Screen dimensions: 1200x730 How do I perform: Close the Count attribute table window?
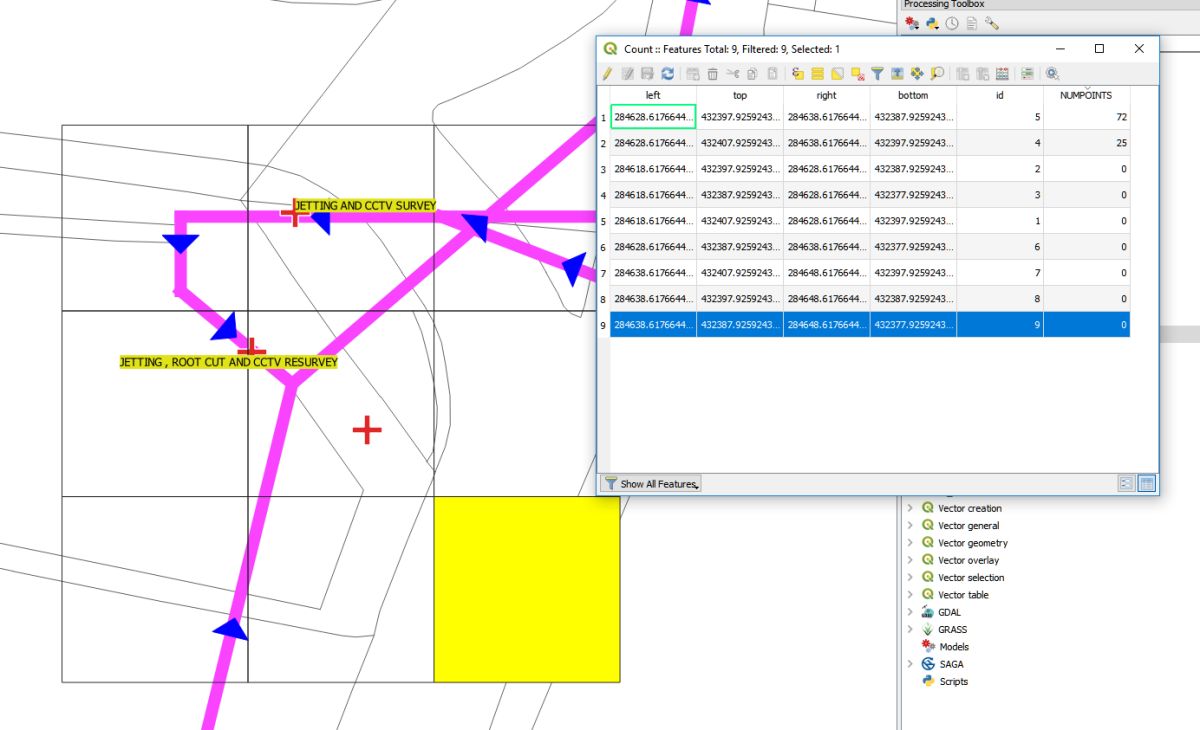pyautogui.click(x=1139, y=48)
